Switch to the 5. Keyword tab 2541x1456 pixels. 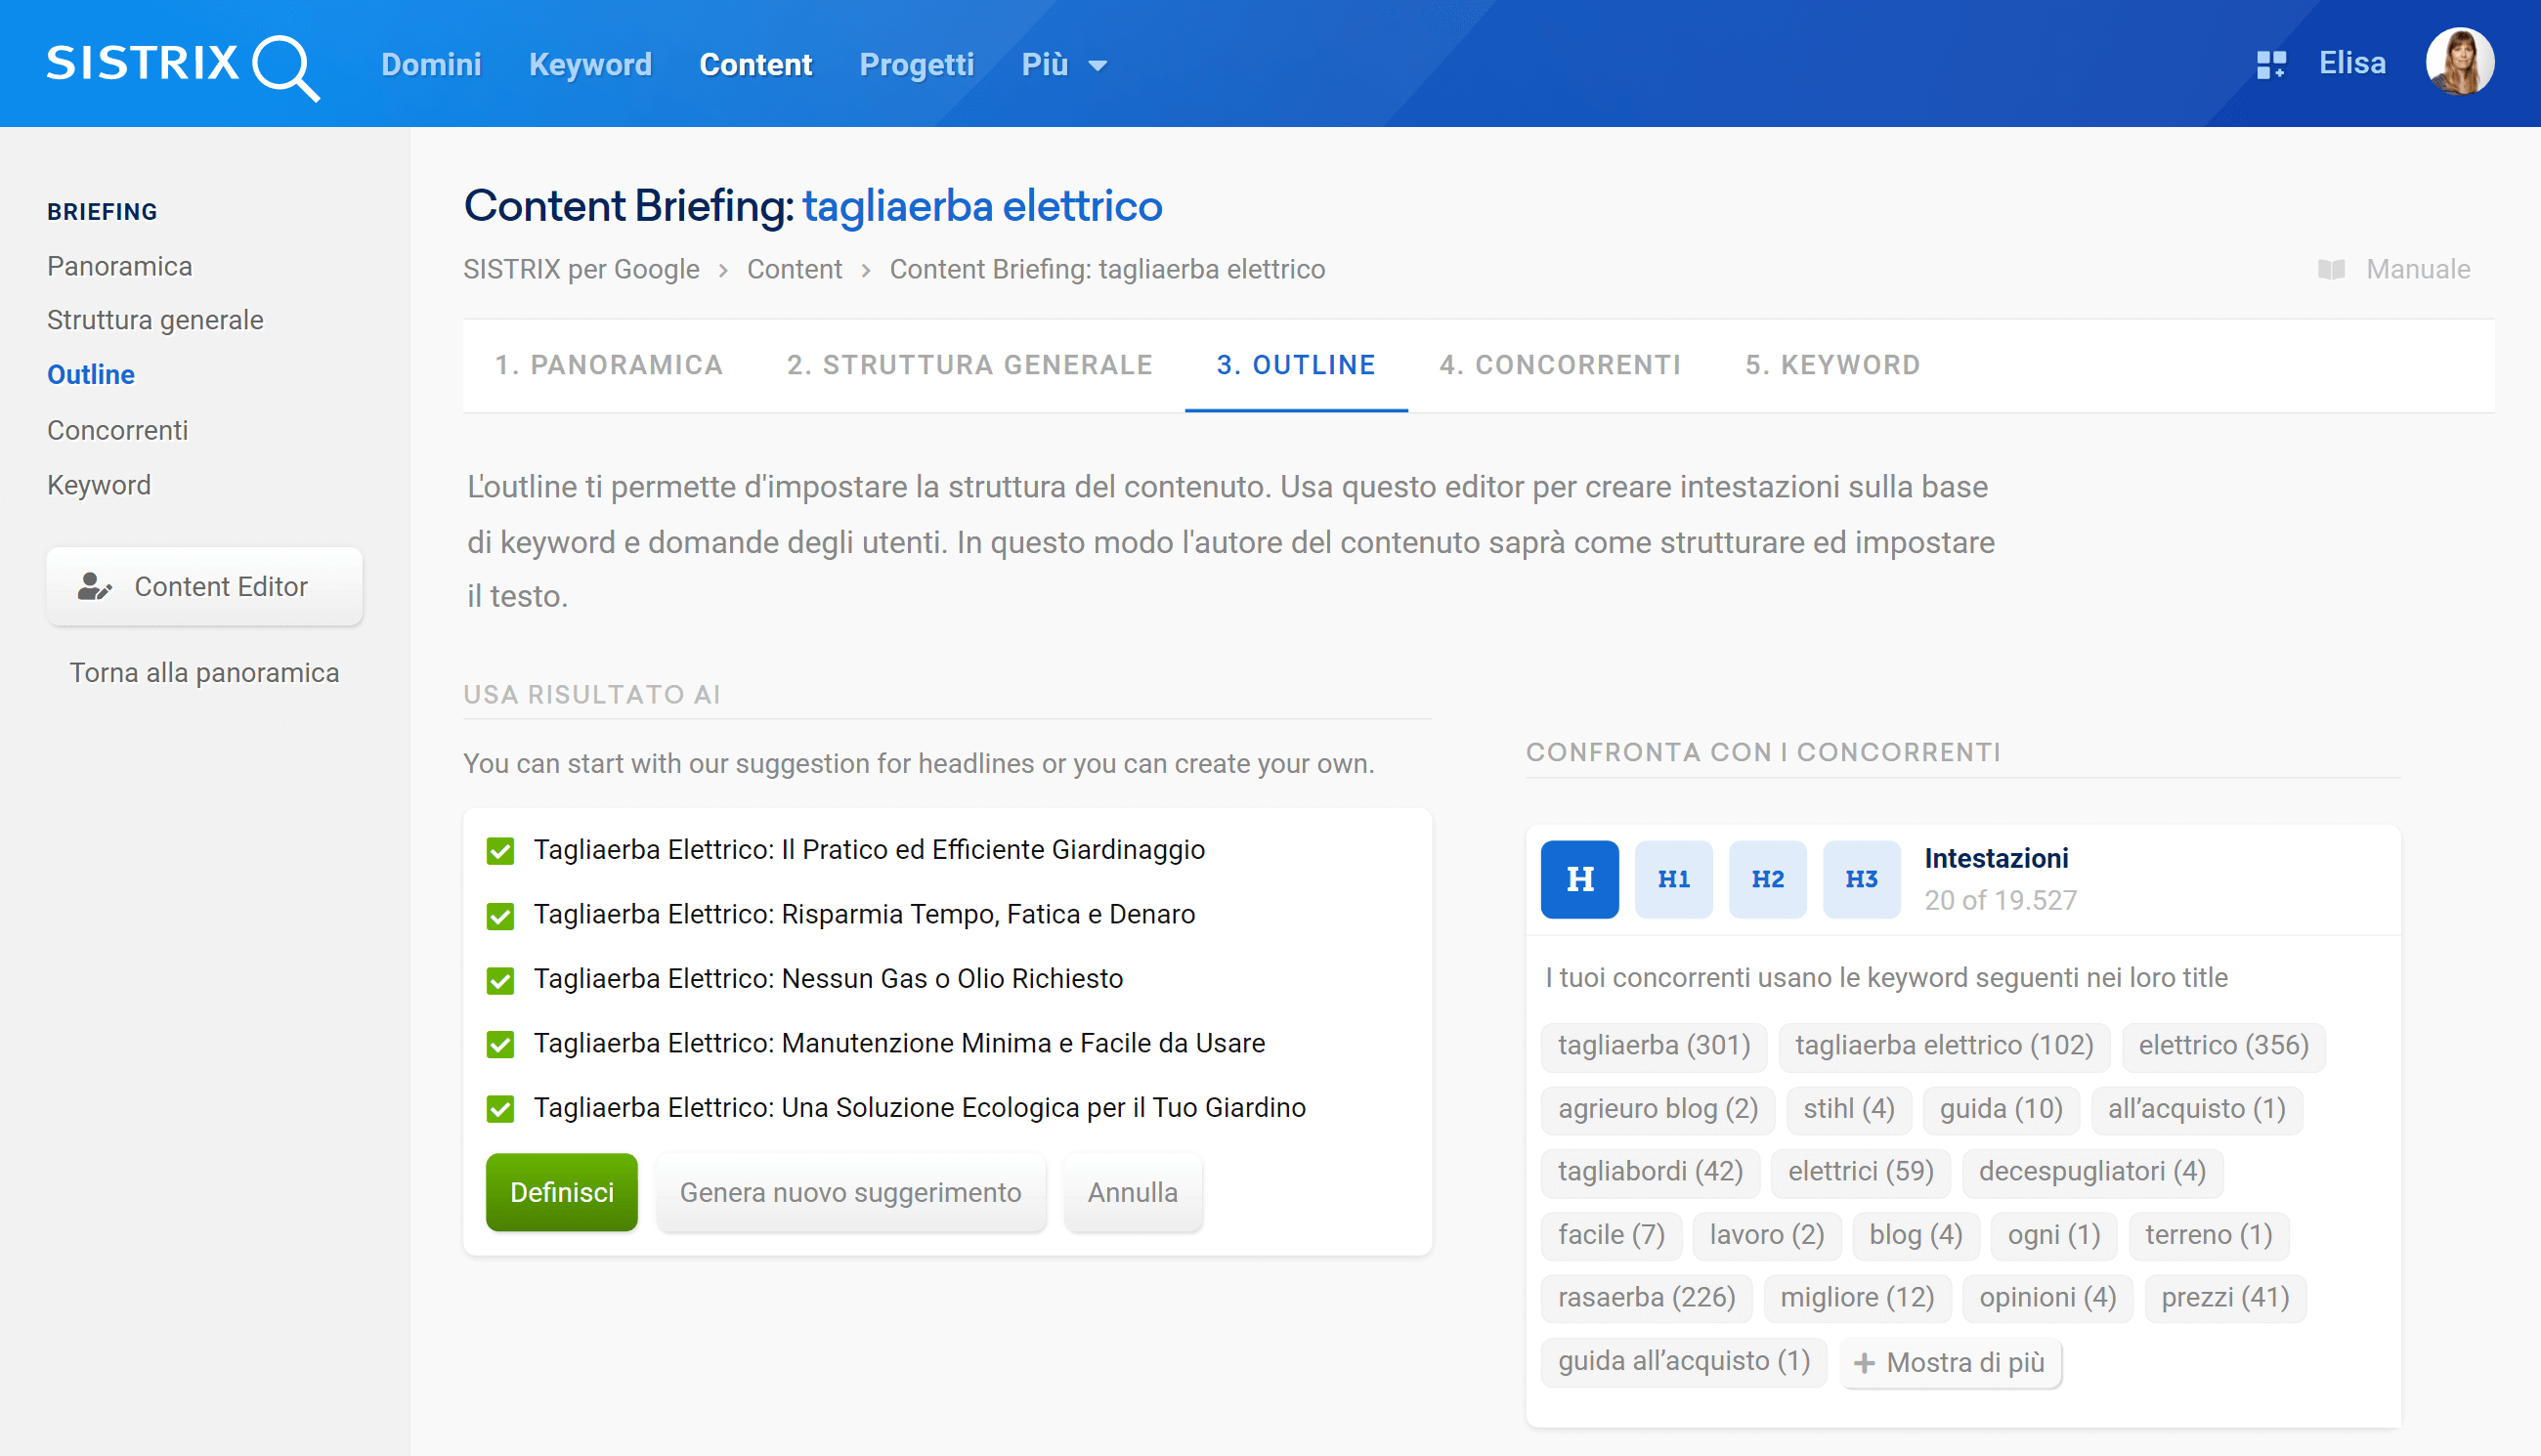coord(1832,365)
